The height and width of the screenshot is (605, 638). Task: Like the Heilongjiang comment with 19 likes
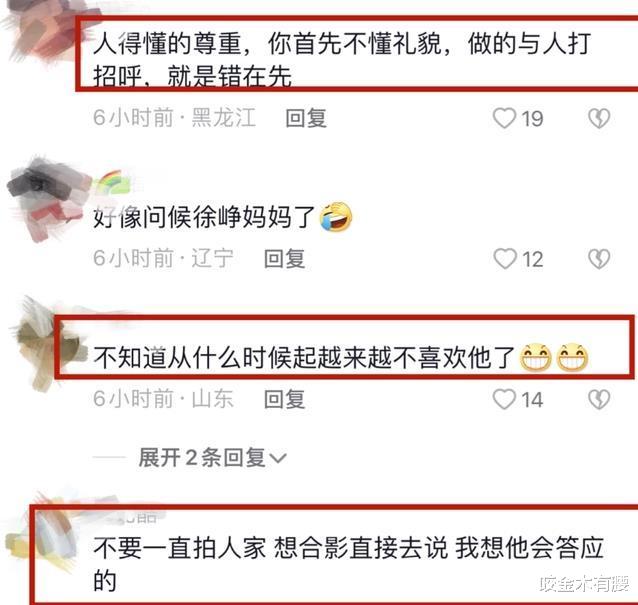tap(505, 118)
